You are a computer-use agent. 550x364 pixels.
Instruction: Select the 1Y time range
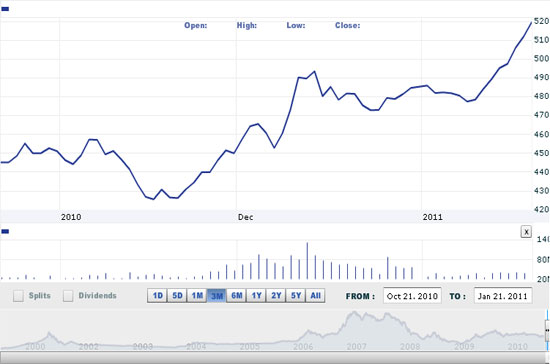256,296
